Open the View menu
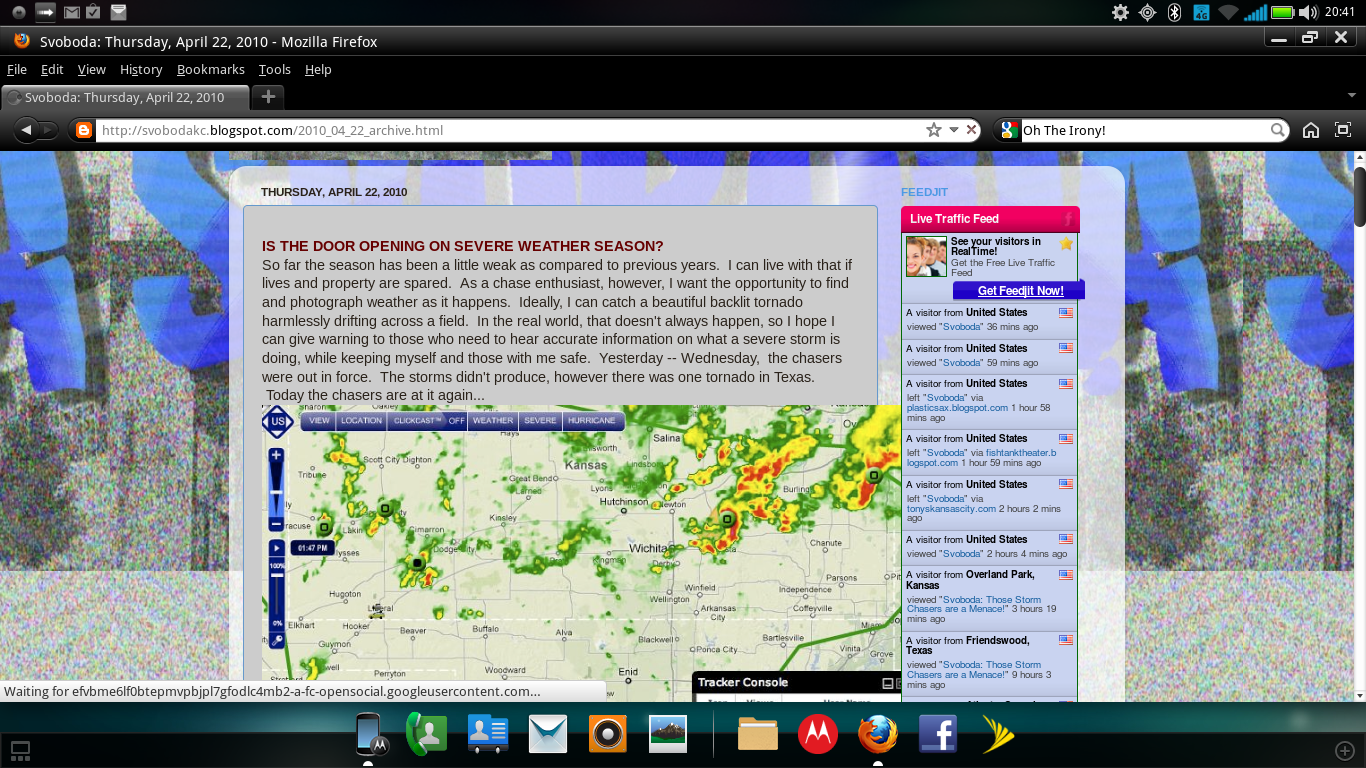This screenshot has width=1366, height=768. tap(92, 69)
